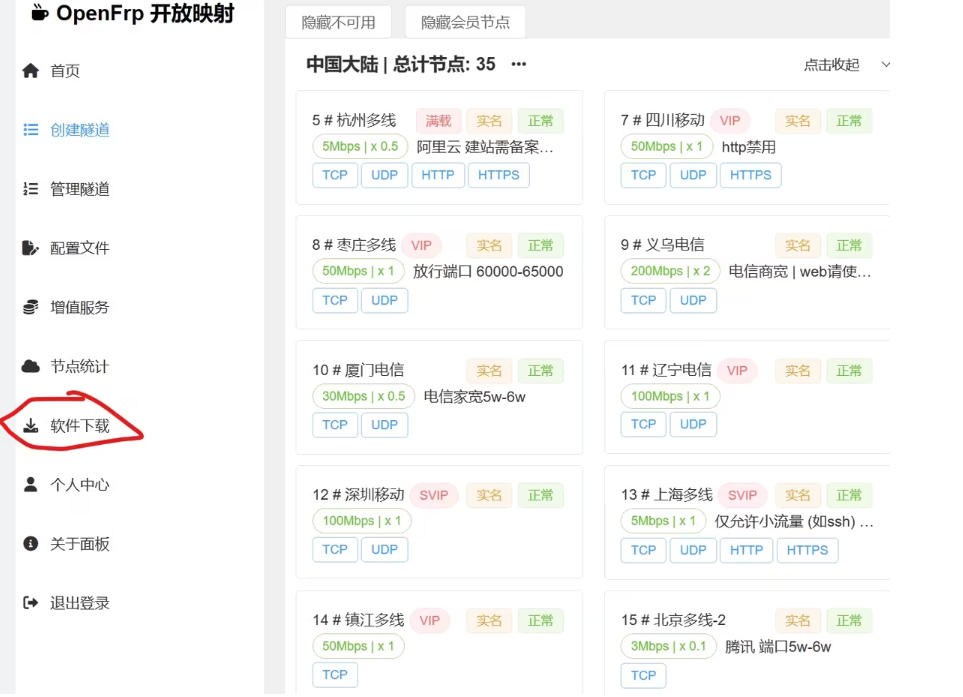Viewport: 963px width, 697px height.
Task: Click the 实名 tag on 厦门电信 card
Action: click(x=489, y=371)
